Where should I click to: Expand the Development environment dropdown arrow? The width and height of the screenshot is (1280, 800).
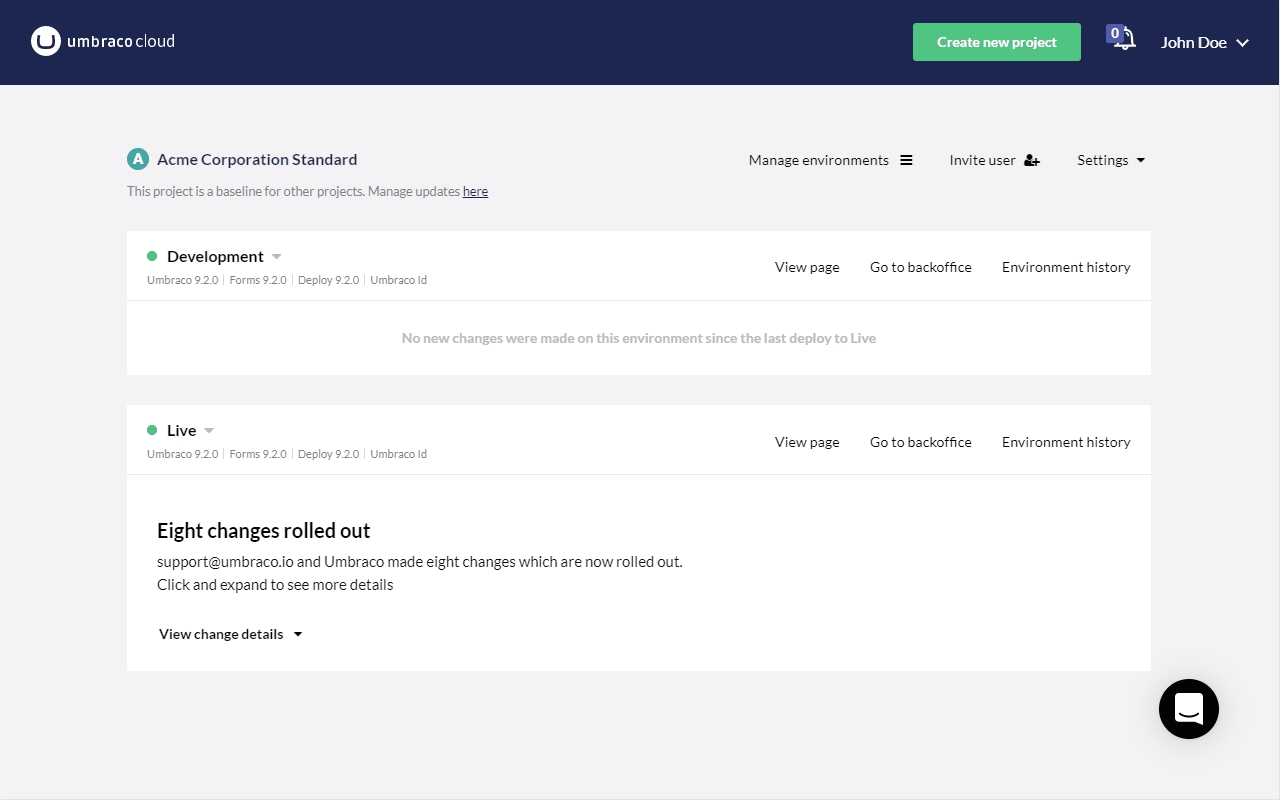coord(277,257)
